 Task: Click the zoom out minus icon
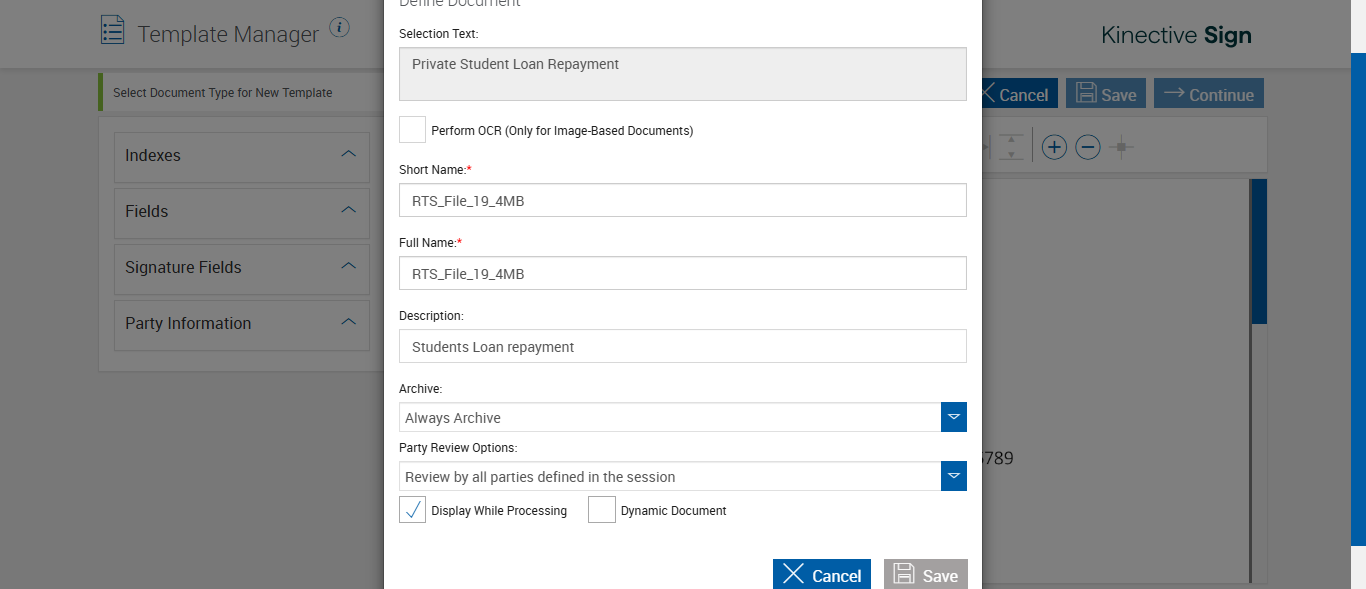1088,148
